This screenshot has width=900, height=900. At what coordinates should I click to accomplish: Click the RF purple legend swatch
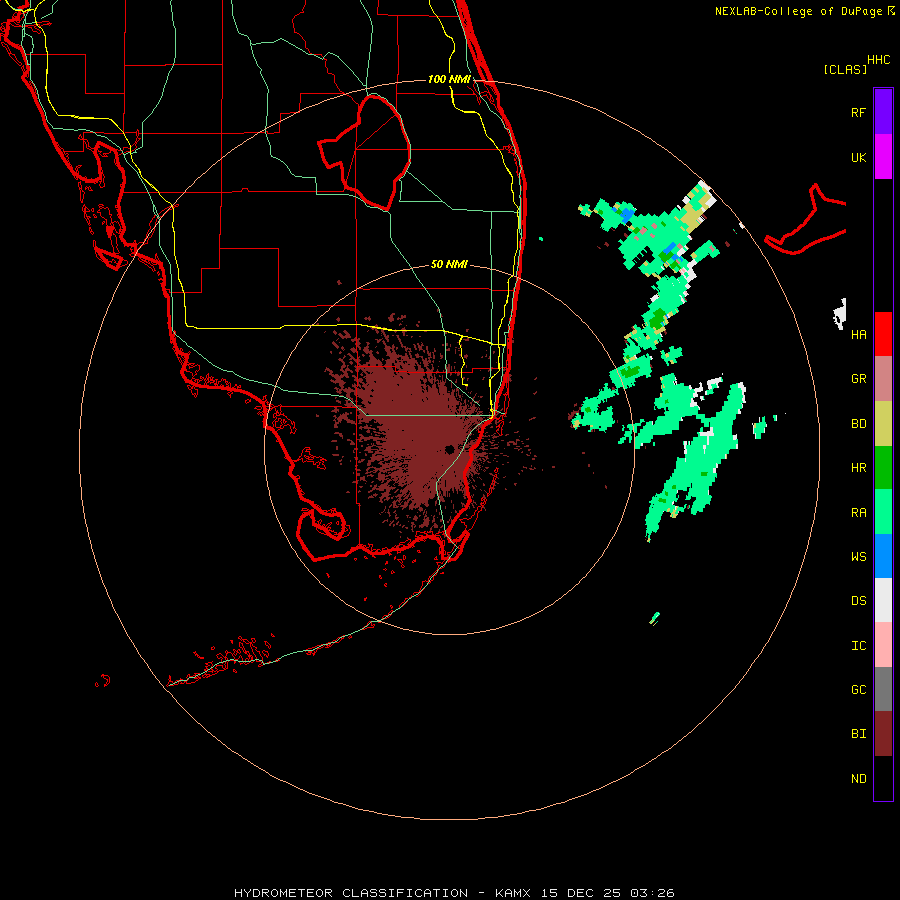click(x=883, y=112)
